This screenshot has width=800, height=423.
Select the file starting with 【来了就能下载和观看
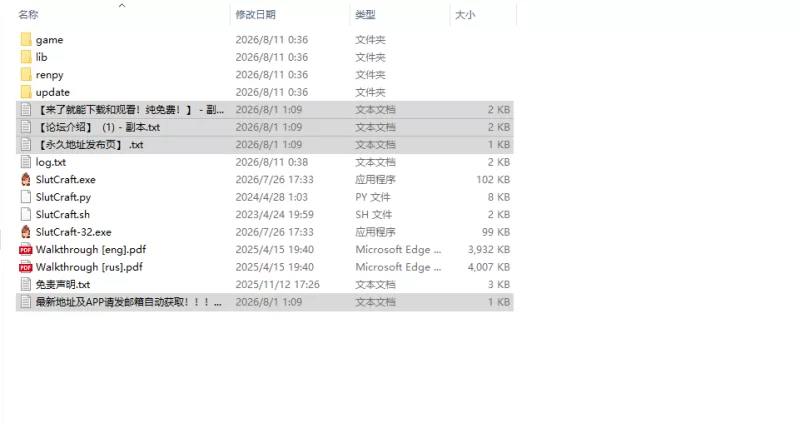pos(130,110)
